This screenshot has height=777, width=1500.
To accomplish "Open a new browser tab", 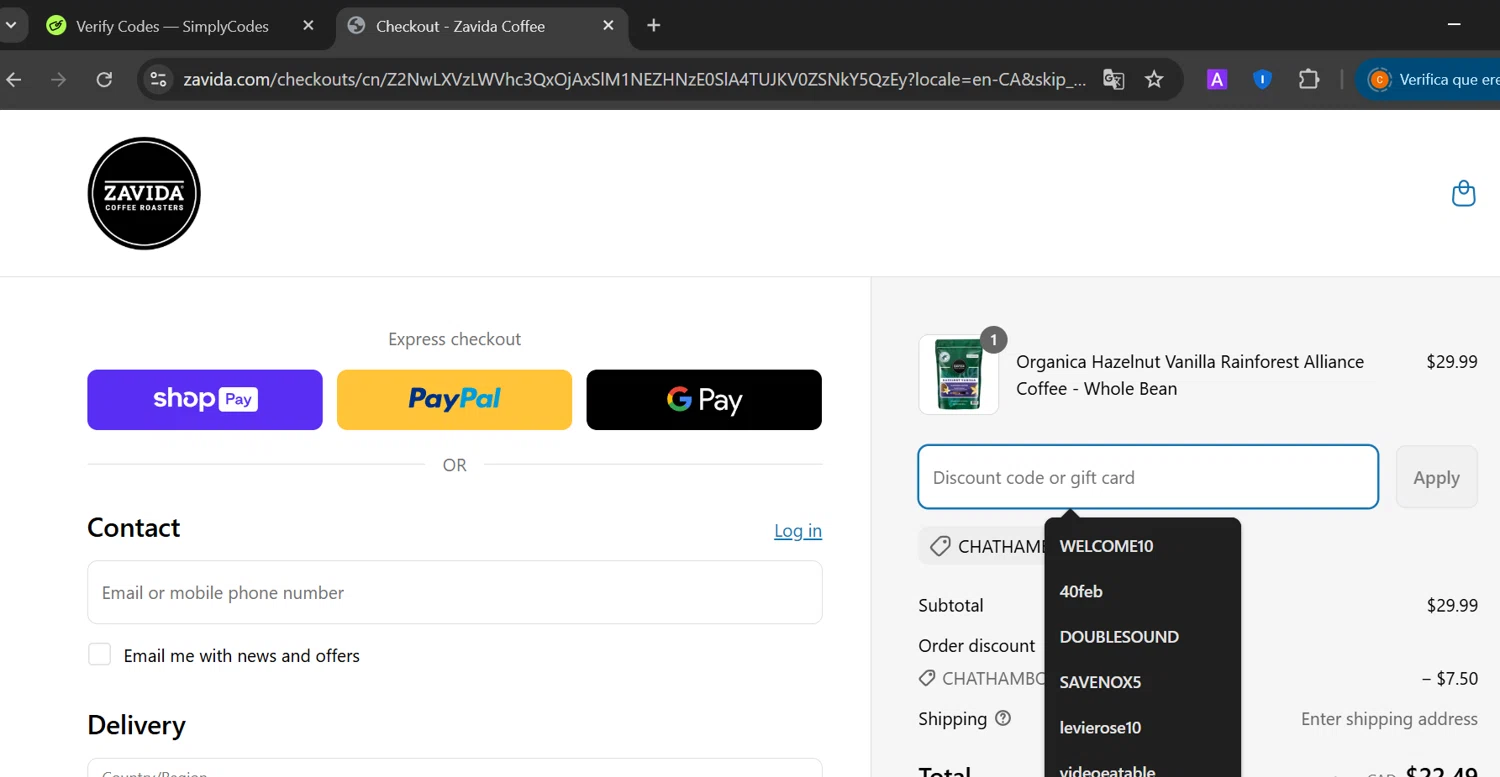I will (x=654, y=25).
